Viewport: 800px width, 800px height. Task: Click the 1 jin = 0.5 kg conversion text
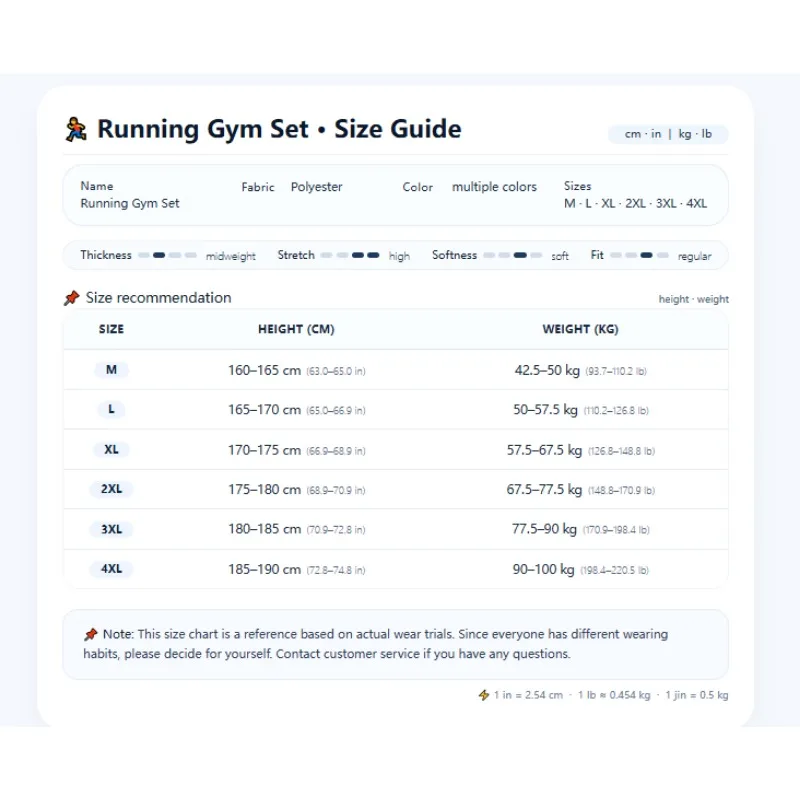(697, 695)
